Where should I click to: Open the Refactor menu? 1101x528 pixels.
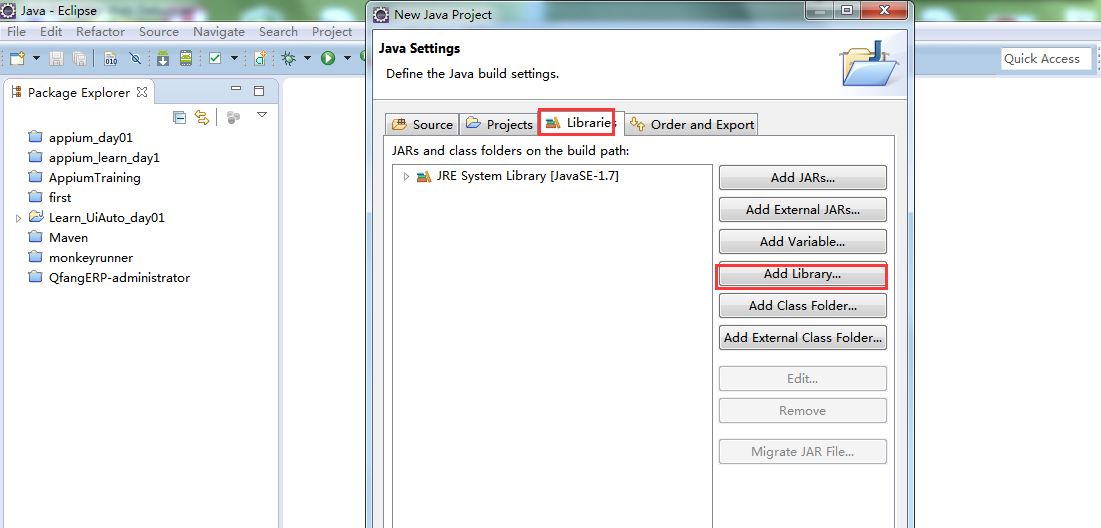[100, 32]
